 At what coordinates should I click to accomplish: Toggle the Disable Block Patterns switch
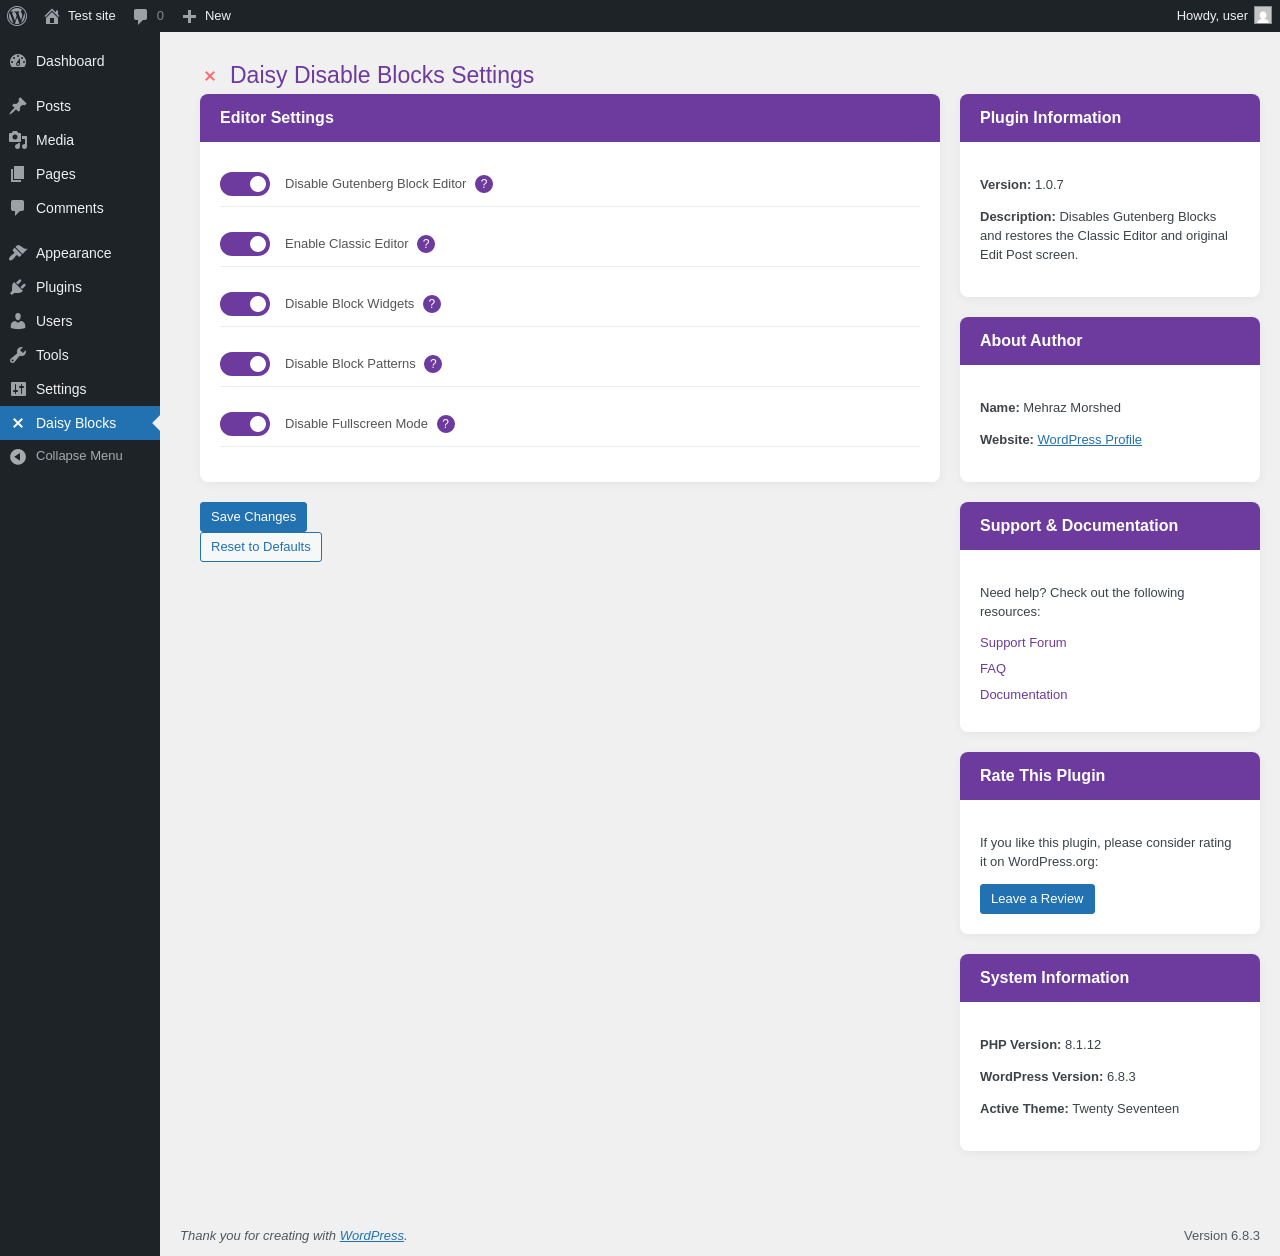[245, 364]
